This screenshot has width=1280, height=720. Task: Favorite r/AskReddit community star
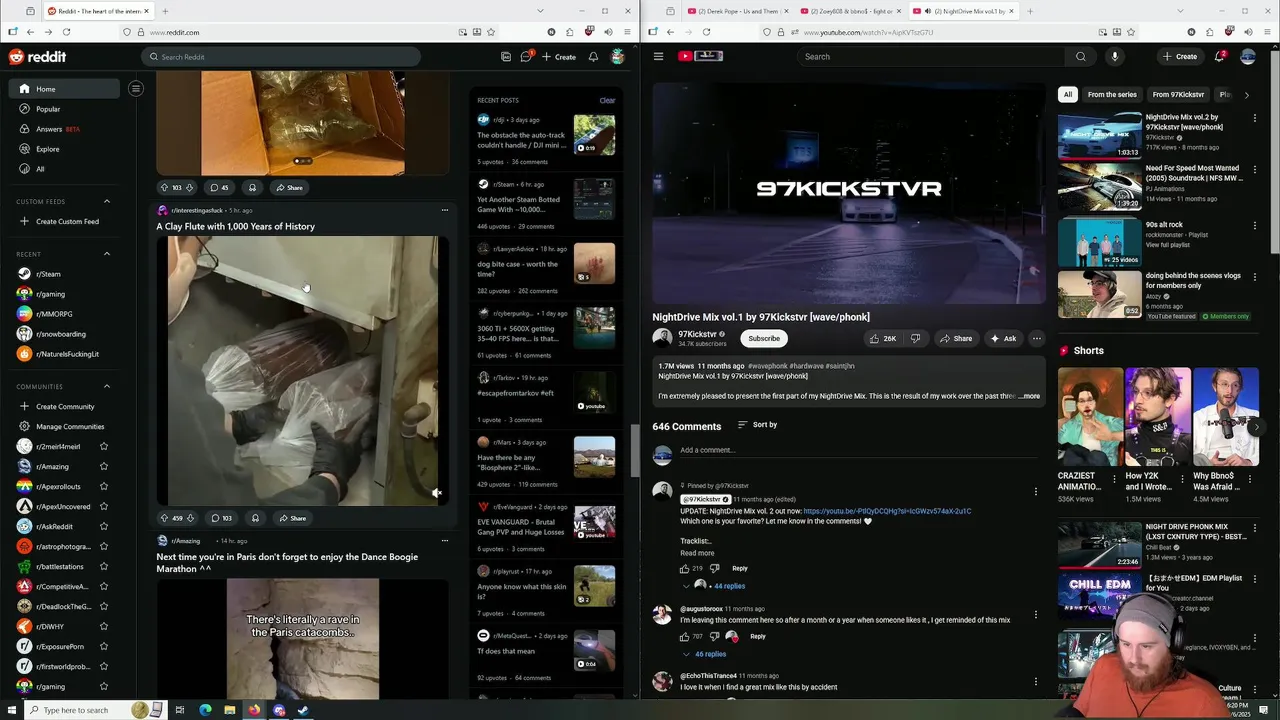103,526
